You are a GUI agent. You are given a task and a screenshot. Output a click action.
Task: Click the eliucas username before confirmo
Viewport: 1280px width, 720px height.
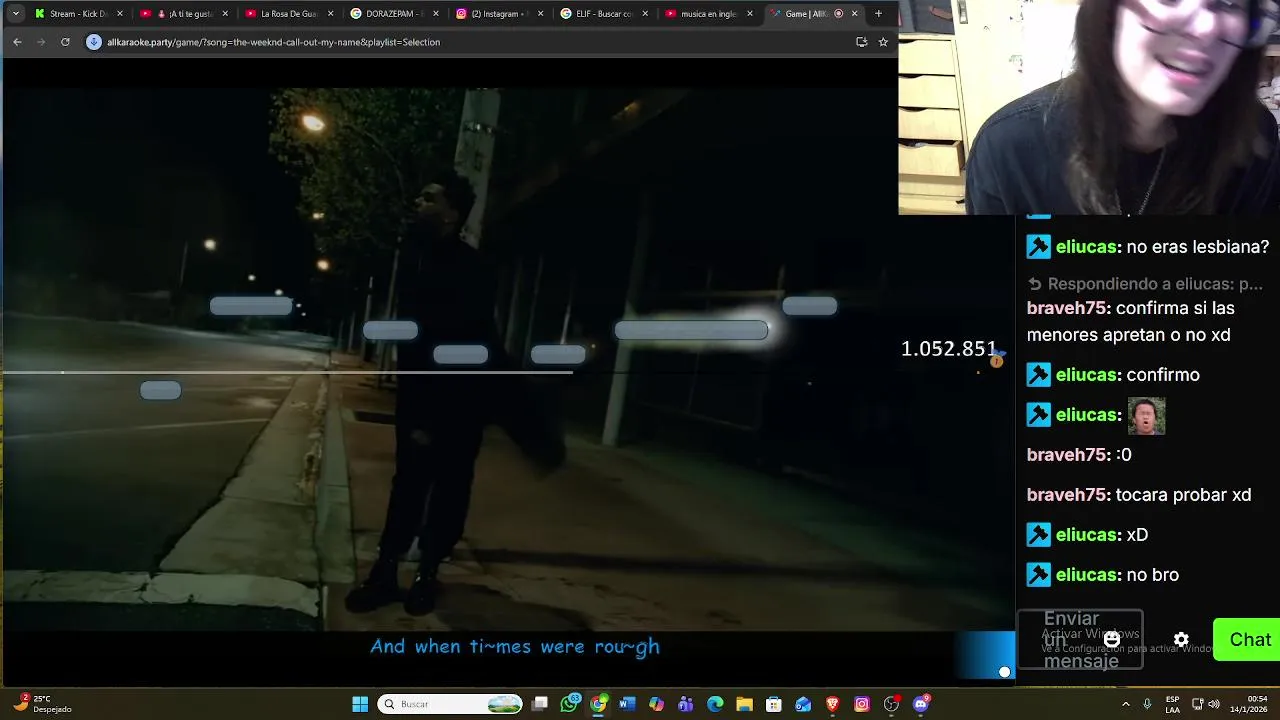[x=1087, y=375]
